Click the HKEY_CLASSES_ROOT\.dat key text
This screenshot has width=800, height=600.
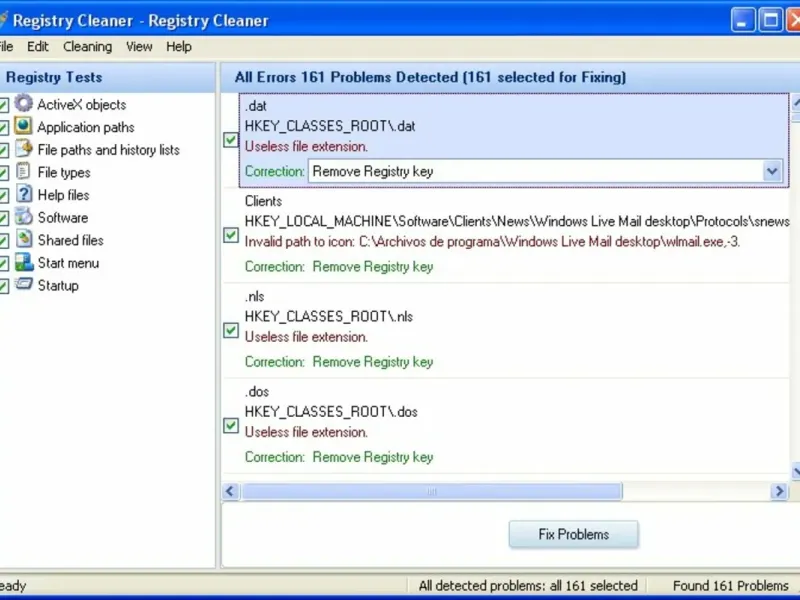coord(330,126)
